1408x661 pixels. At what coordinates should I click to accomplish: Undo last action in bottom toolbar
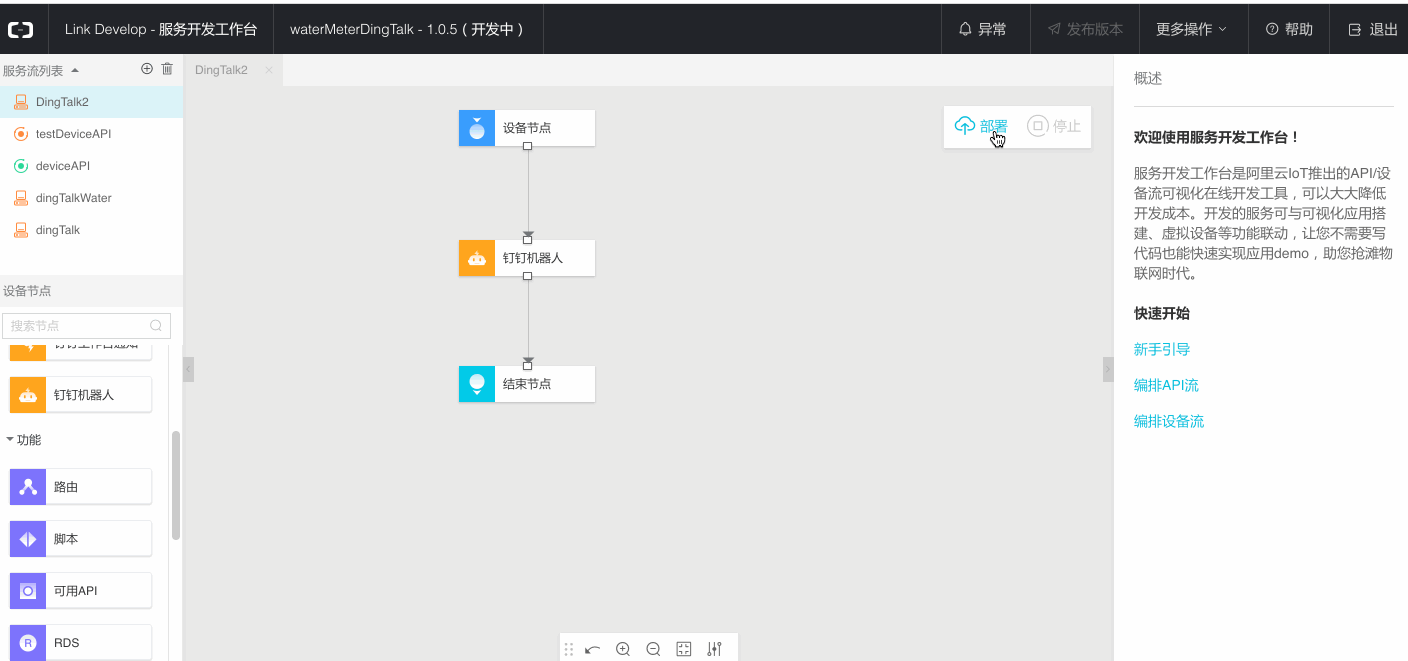[x=593, y=649]
